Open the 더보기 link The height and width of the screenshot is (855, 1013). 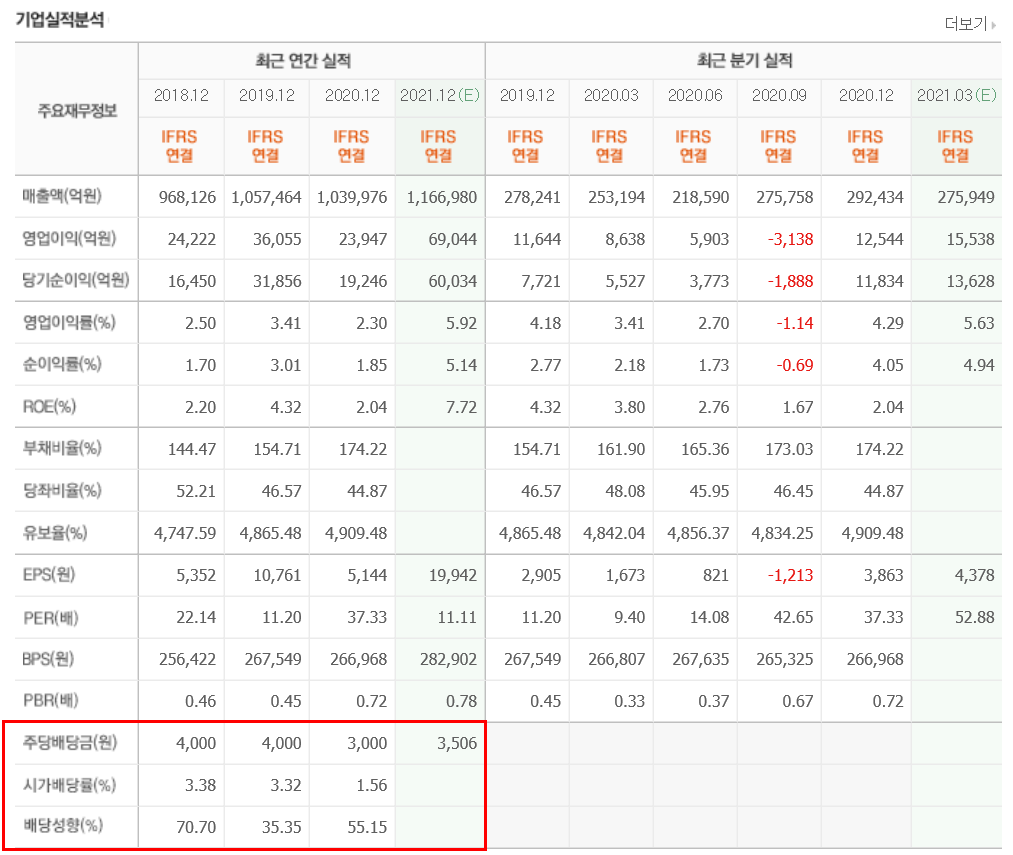(970, 24)
